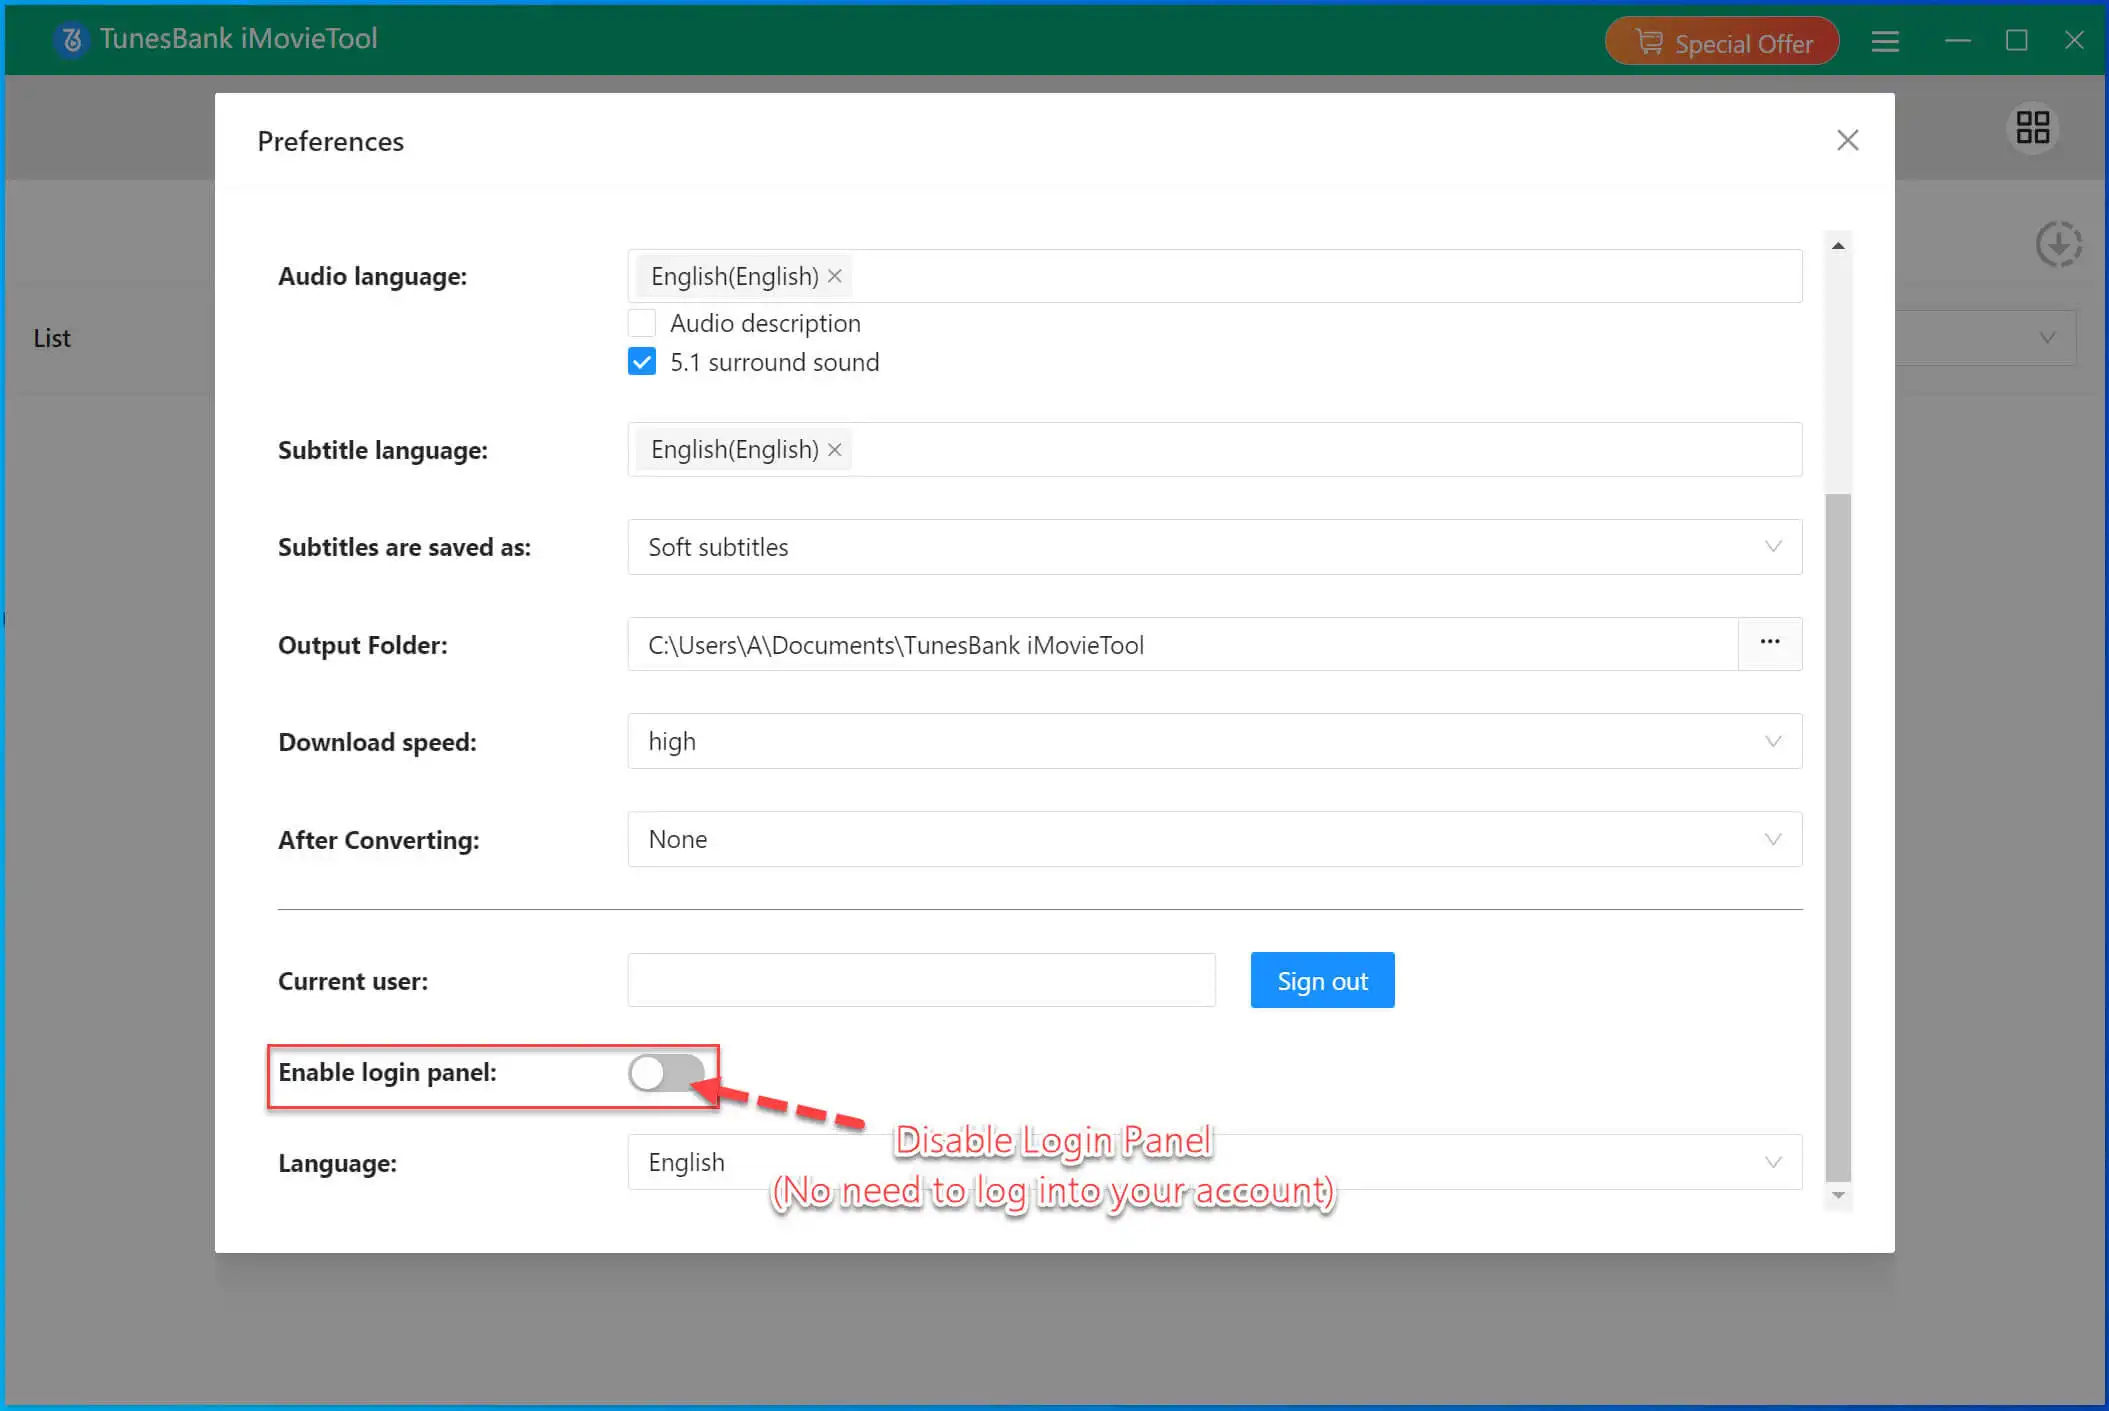
Task: Open the grid view icon behind dialog
Action: click(2032, 127)
